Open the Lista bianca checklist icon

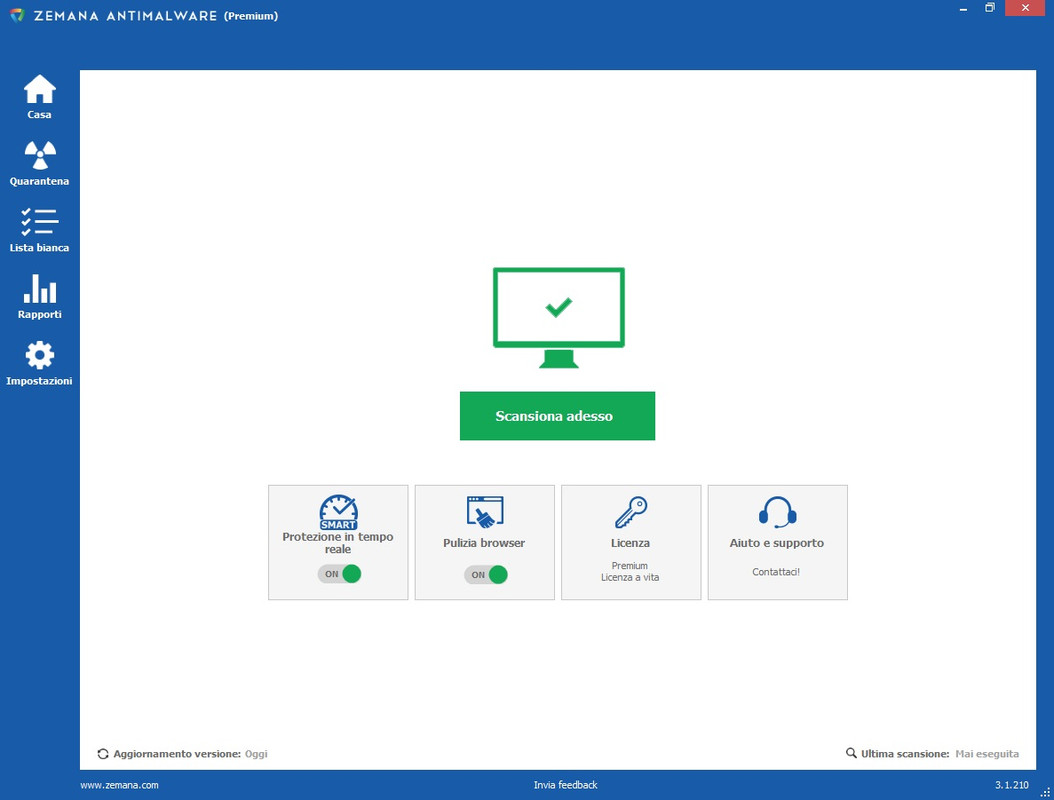(40, 222)
